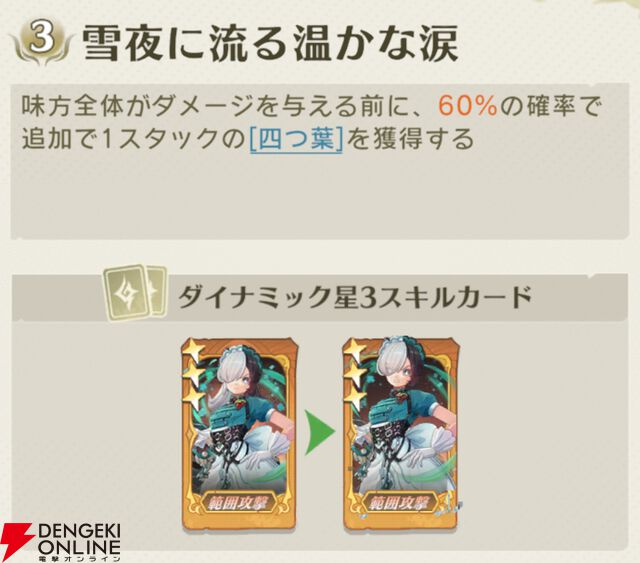The height and width of the screenshot is (563, 640).
Task: Open the [四つ葉] keyword link
Action: pyautogui.click(x=296, y=139)
